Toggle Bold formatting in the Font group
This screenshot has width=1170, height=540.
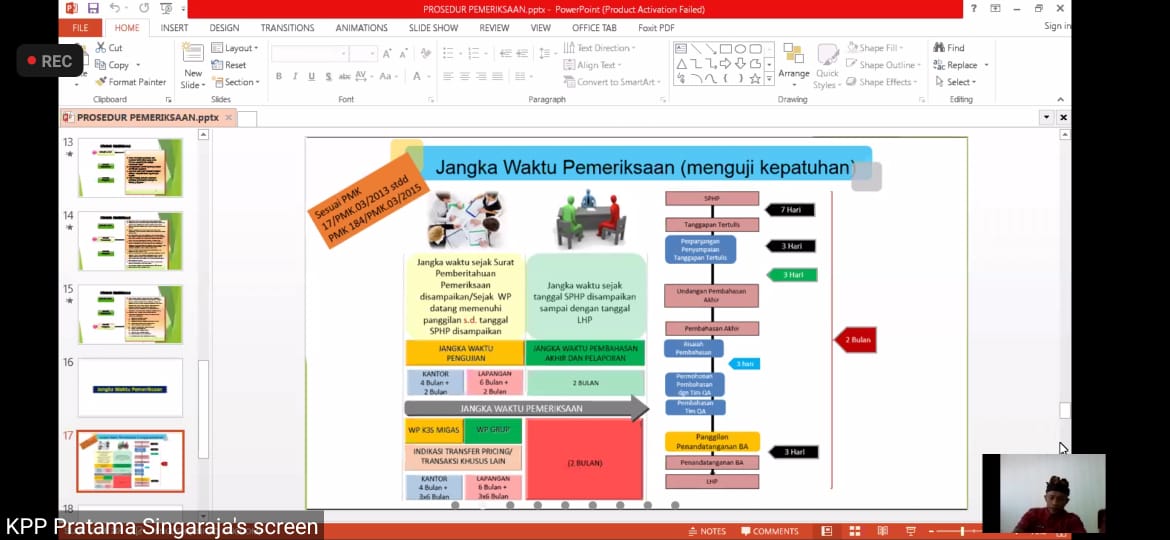(279, 77)
